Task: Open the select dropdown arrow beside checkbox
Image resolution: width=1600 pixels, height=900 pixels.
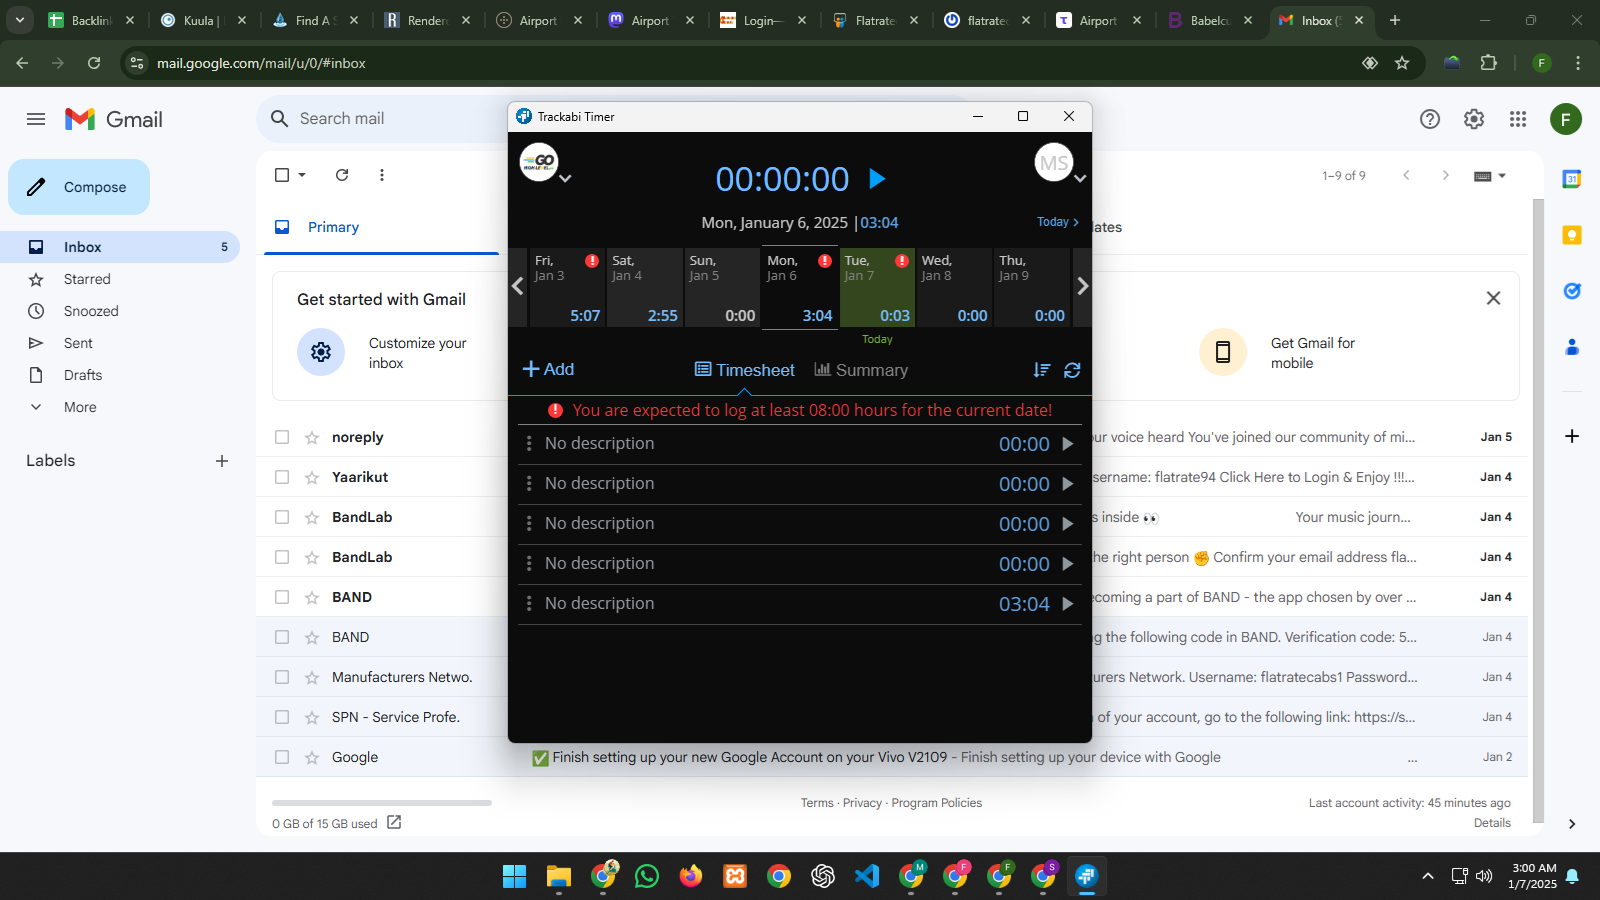Action: click(x=302, y=175)
